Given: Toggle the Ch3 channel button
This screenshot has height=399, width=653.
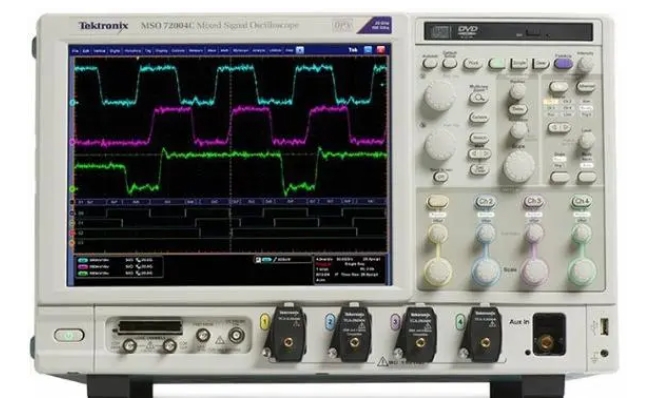Looking at the screenshot, I should tap(533, 202).
